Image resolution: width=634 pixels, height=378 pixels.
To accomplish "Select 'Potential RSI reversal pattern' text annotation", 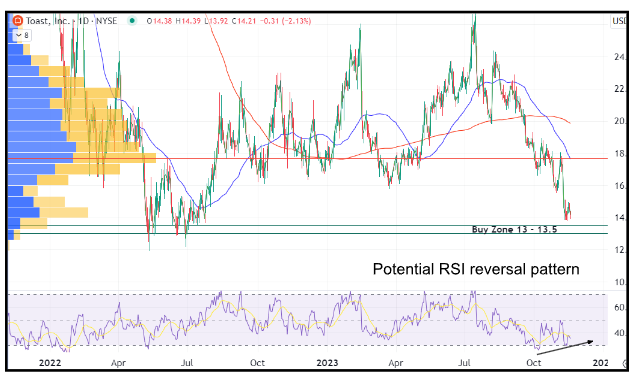I will click(x=476, y=269).
